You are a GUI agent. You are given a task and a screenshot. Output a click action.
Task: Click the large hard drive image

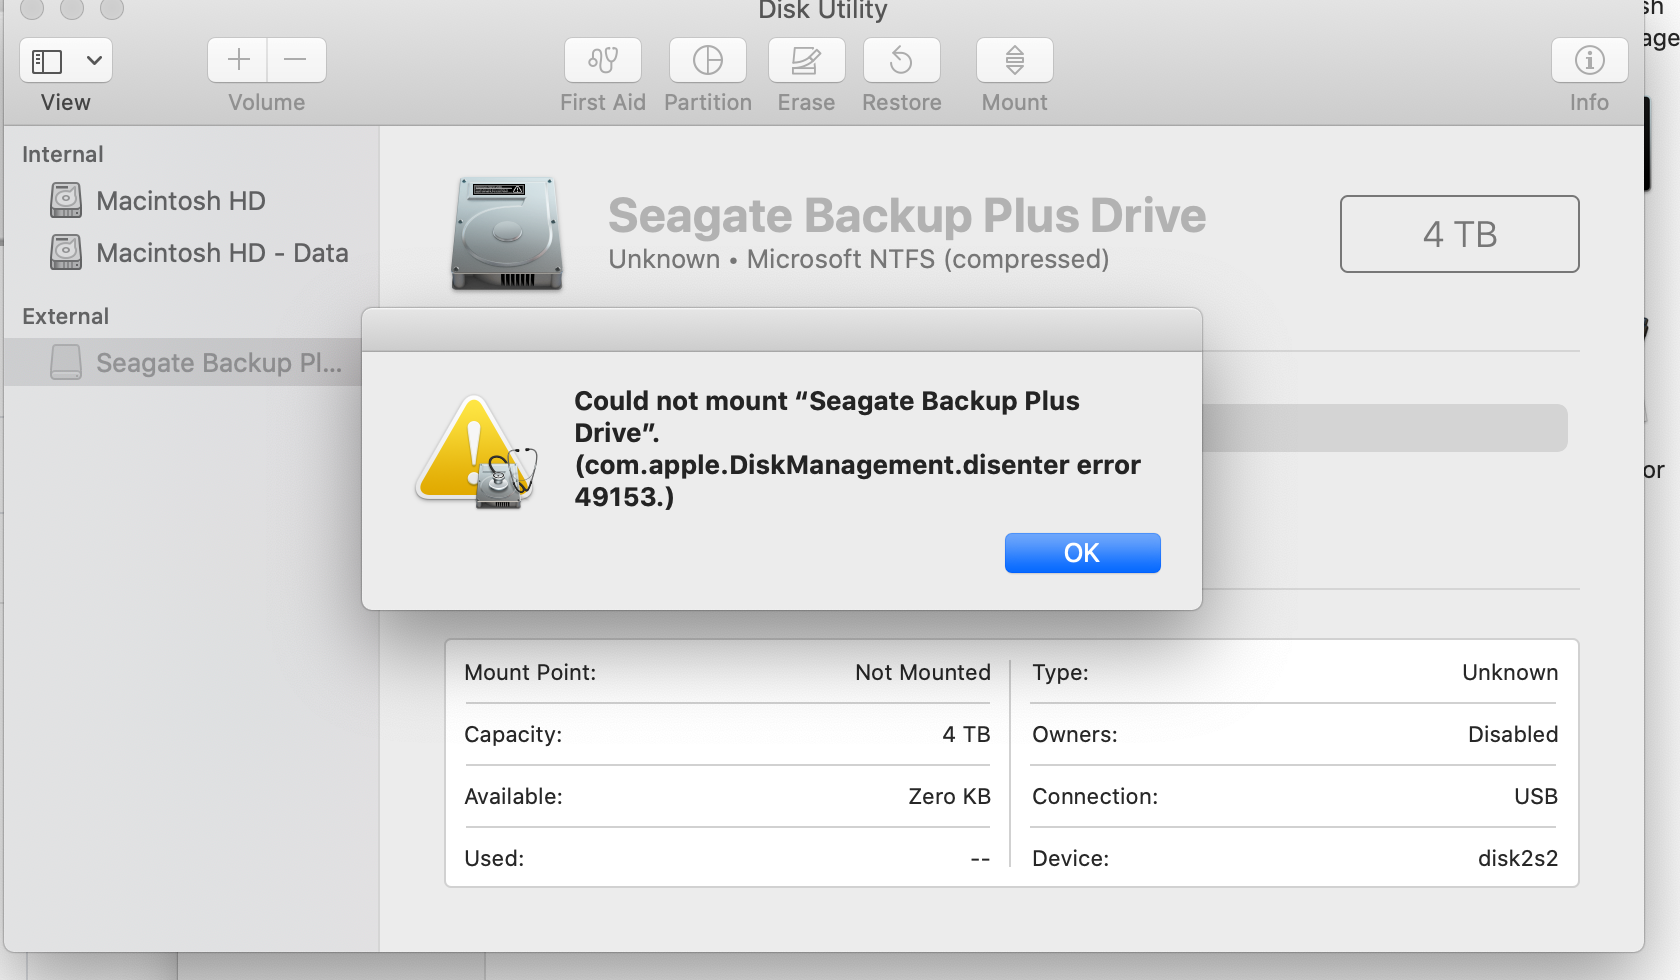pyautogui.click(x=507, y=233)
